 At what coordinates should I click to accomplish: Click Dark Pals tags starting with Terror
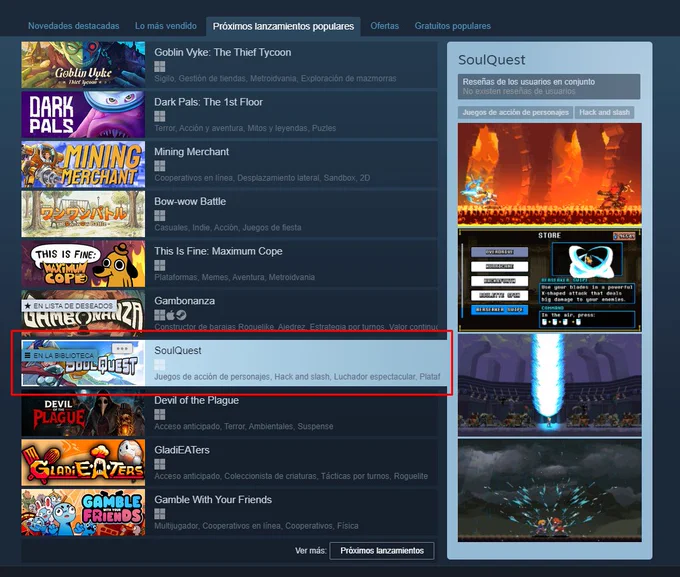coord(245,128)
